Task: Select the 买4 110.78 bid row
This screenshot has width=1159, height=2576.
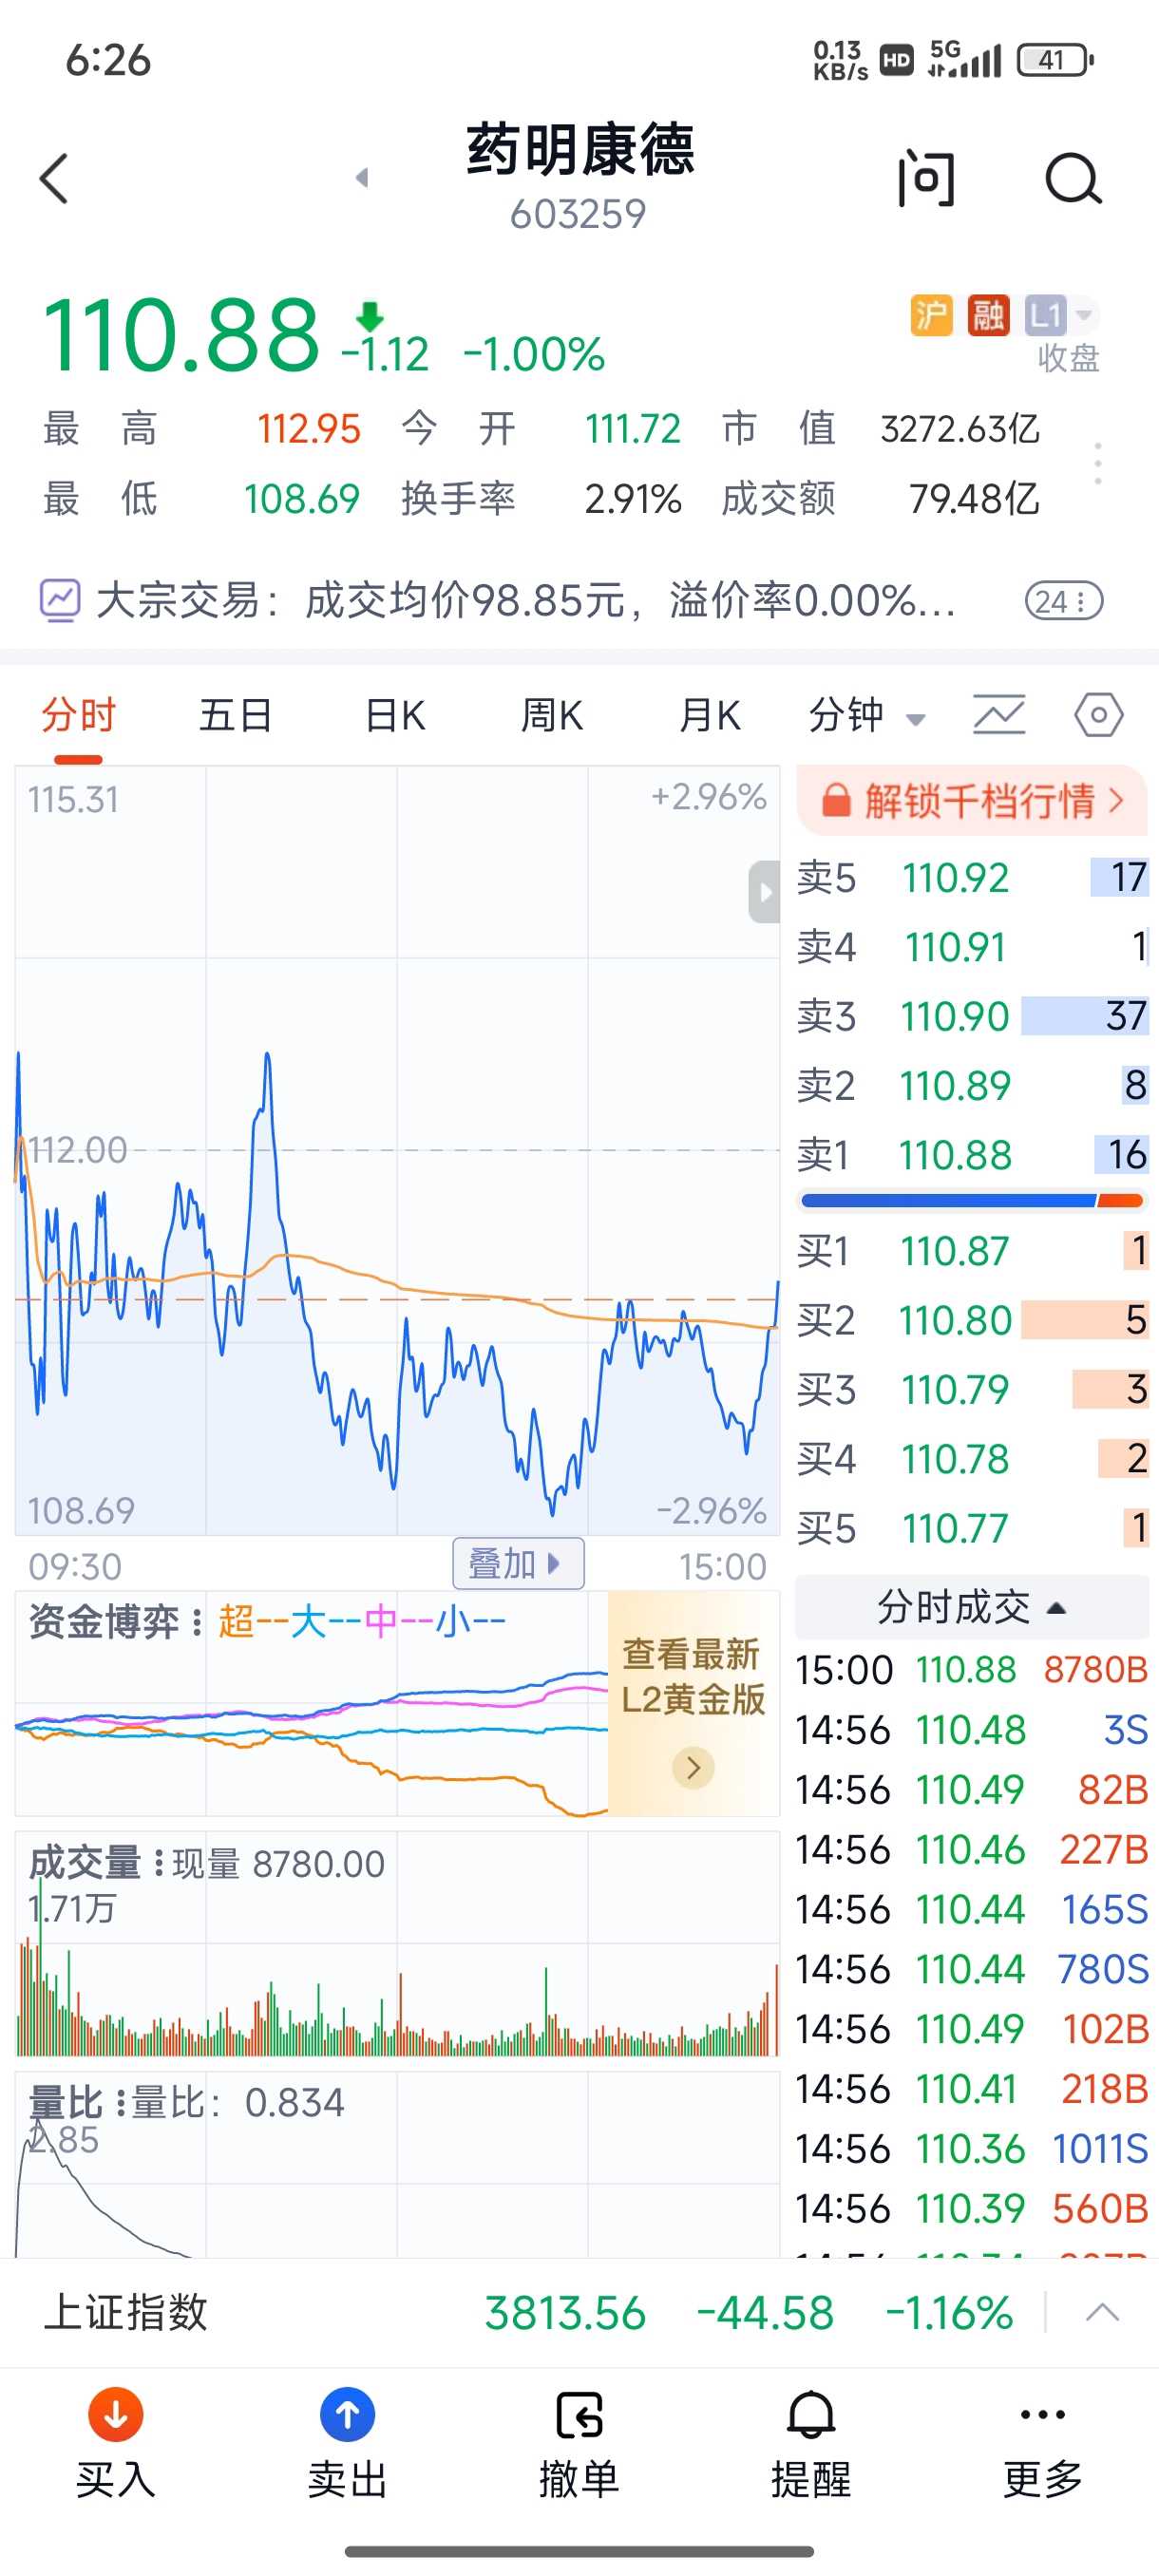Action: point(972,1459)
